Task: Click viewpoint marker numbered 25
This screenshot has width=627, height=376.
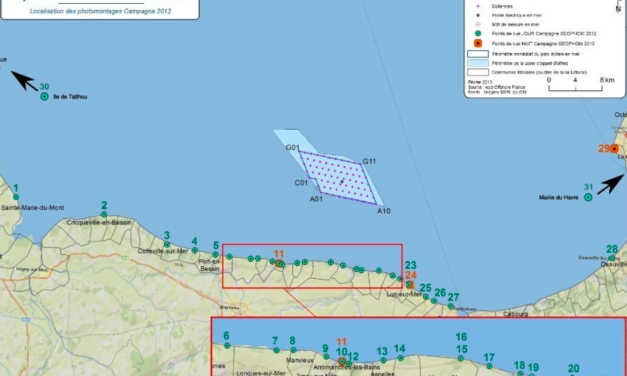Action: coord(426,296)
